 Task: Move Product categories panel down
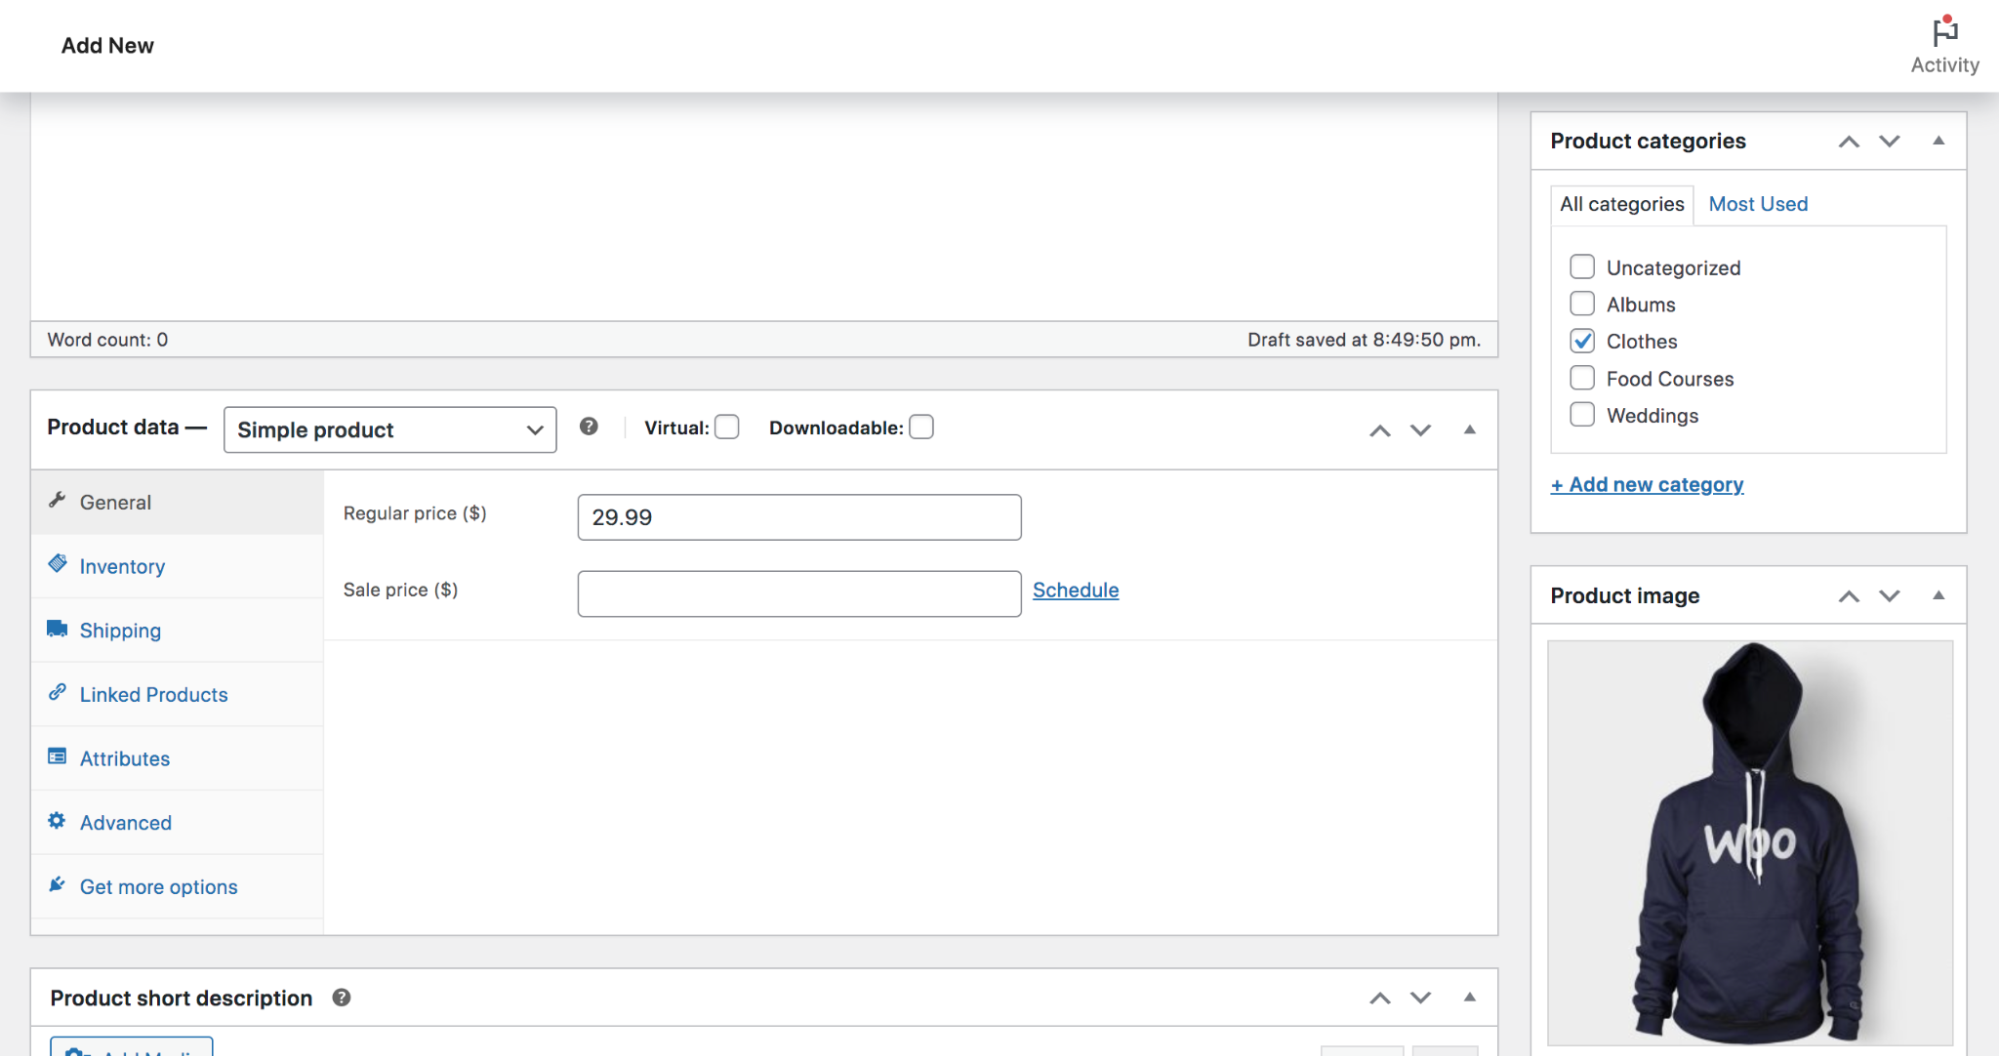tap(1889, 142)
